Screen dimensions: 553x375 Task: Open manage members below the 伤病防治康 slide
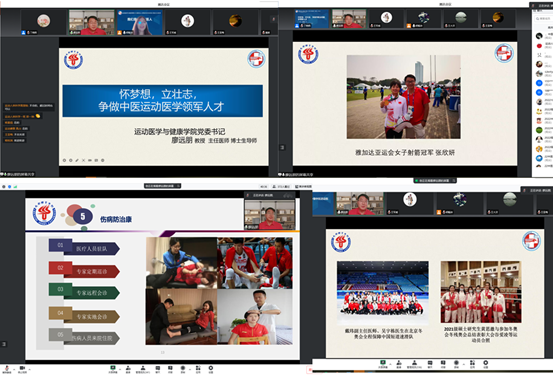(143, 368)
